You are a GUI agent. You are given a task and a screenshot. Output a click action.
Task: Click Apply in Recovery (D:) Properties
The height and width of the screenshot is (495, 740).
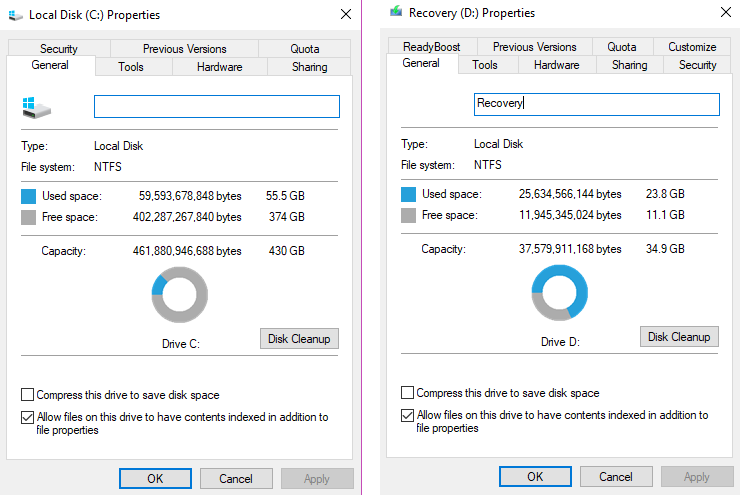pyautogui.click(x=697, y=477)
